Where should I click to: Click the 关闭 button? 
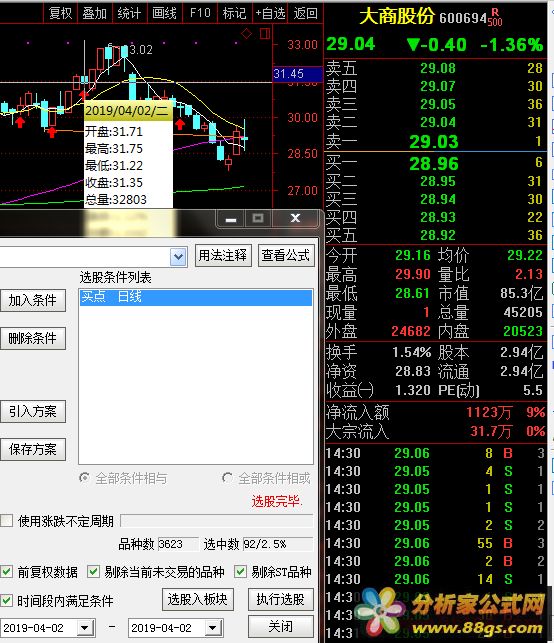[280, 627]
